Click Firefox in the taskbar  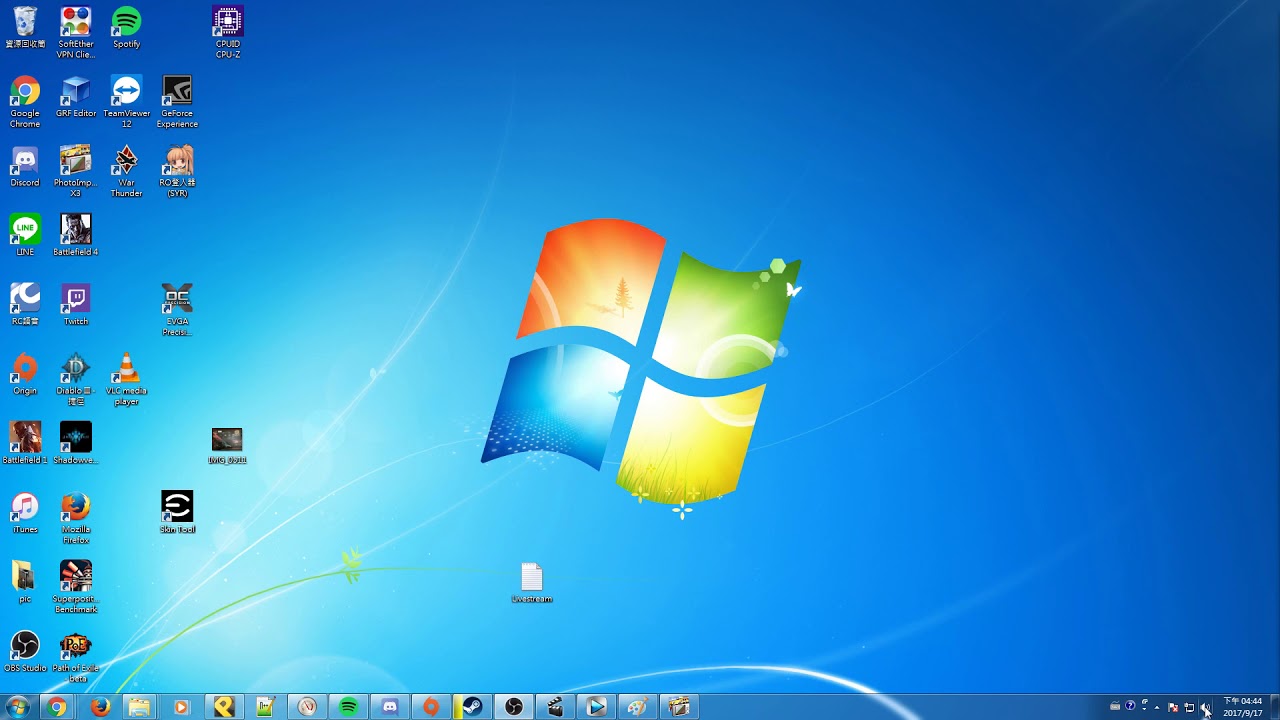[x=100, y=707]
